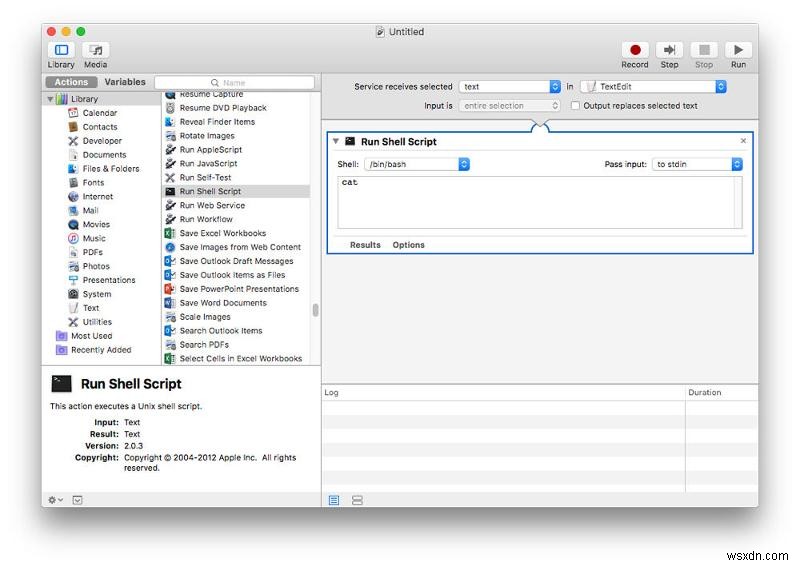The width and height of the screenshot is (800, 566).
Task: Select the Save Outlook Draft Messages action
Action: (x=236, y=261)
